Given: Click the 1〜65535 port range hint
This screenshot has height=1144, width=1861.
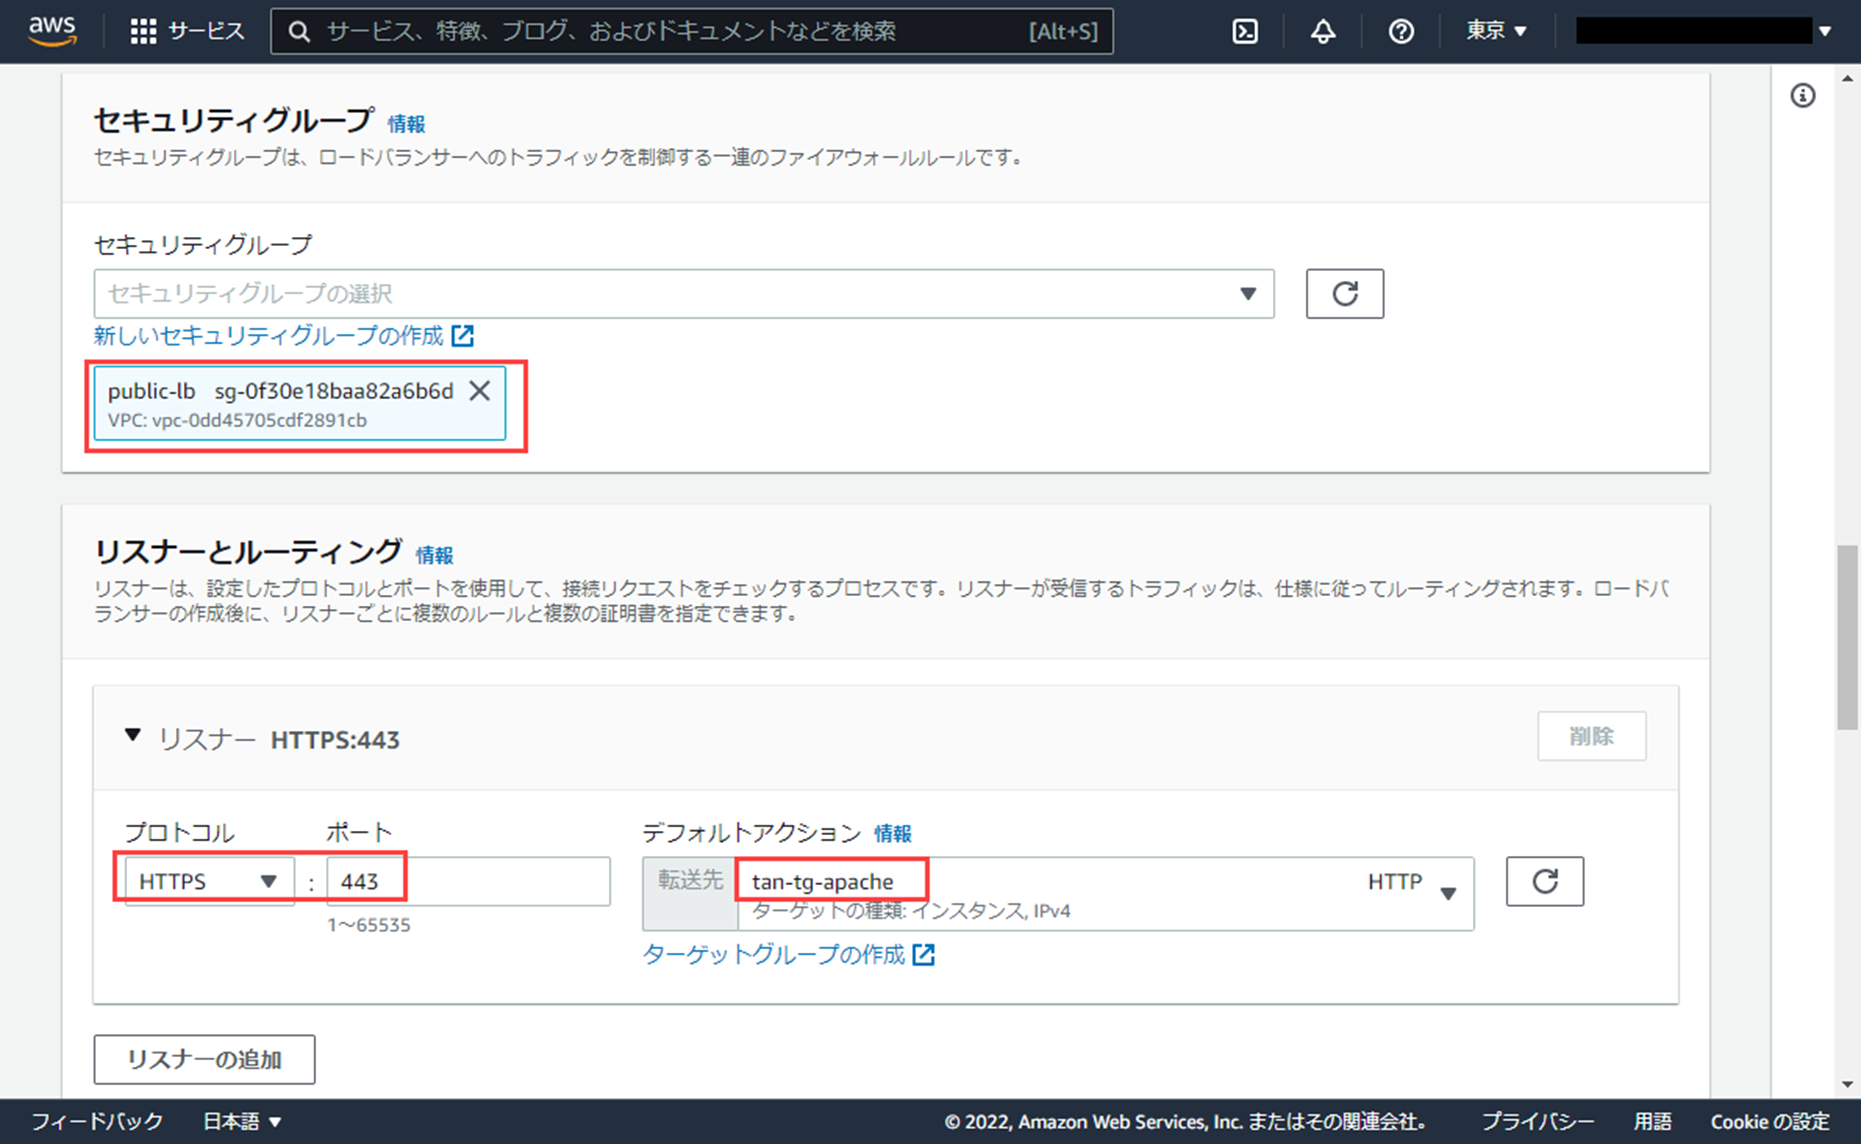Looking at the screenshot, I should [x=369, y=925].
